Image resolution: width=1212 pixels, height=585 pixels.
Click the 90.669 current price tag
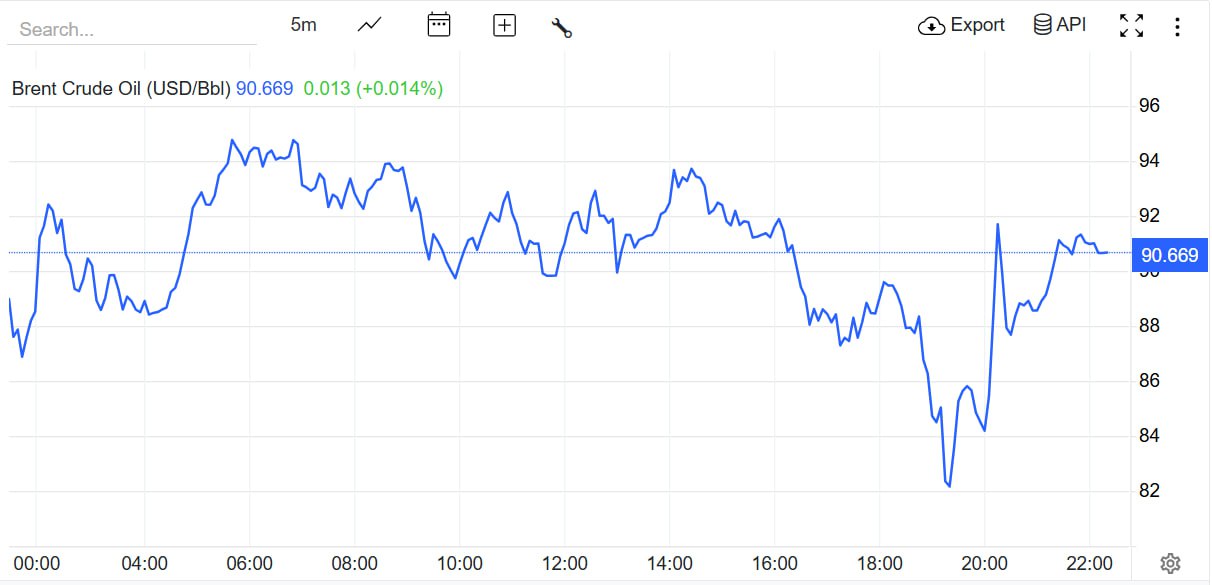click(1169, 255)
